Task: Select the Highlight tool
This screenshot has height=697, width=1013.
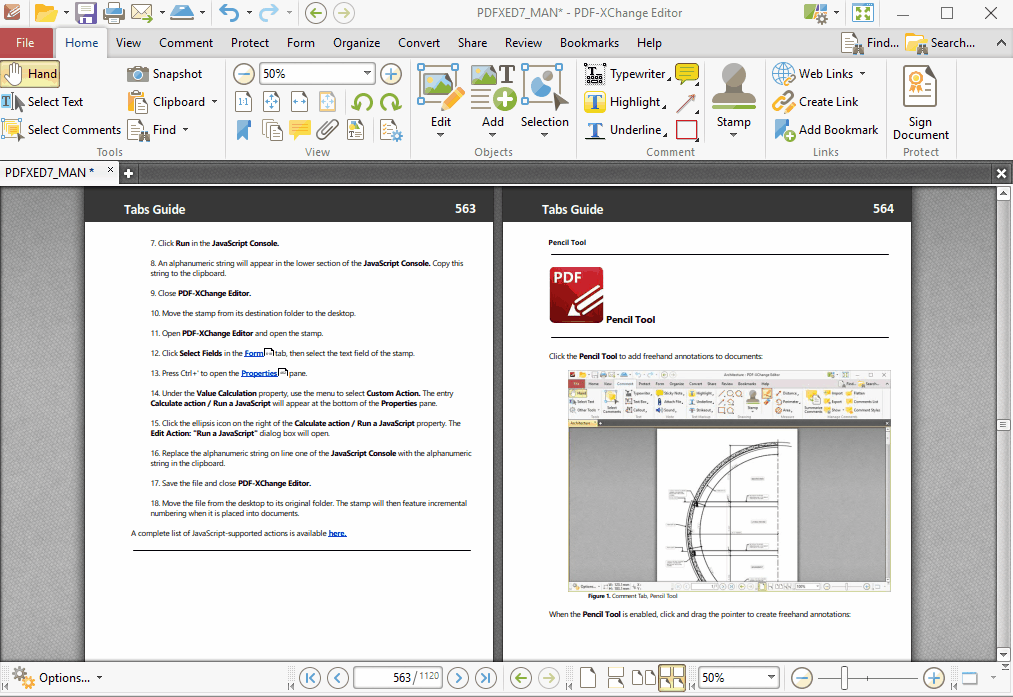Action: 624,101
